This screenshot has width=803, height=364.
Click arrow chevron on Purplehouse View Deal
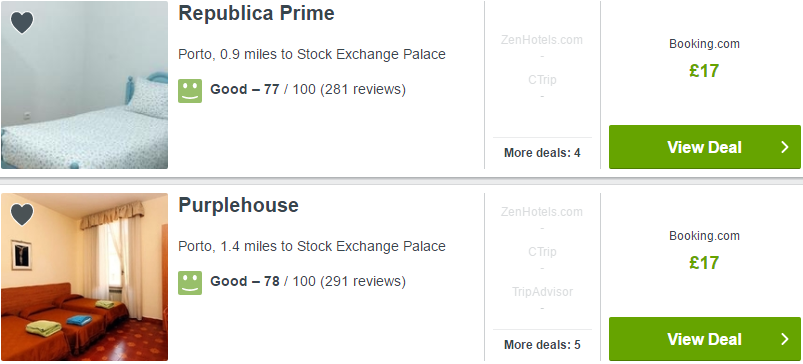click(785, 339)
